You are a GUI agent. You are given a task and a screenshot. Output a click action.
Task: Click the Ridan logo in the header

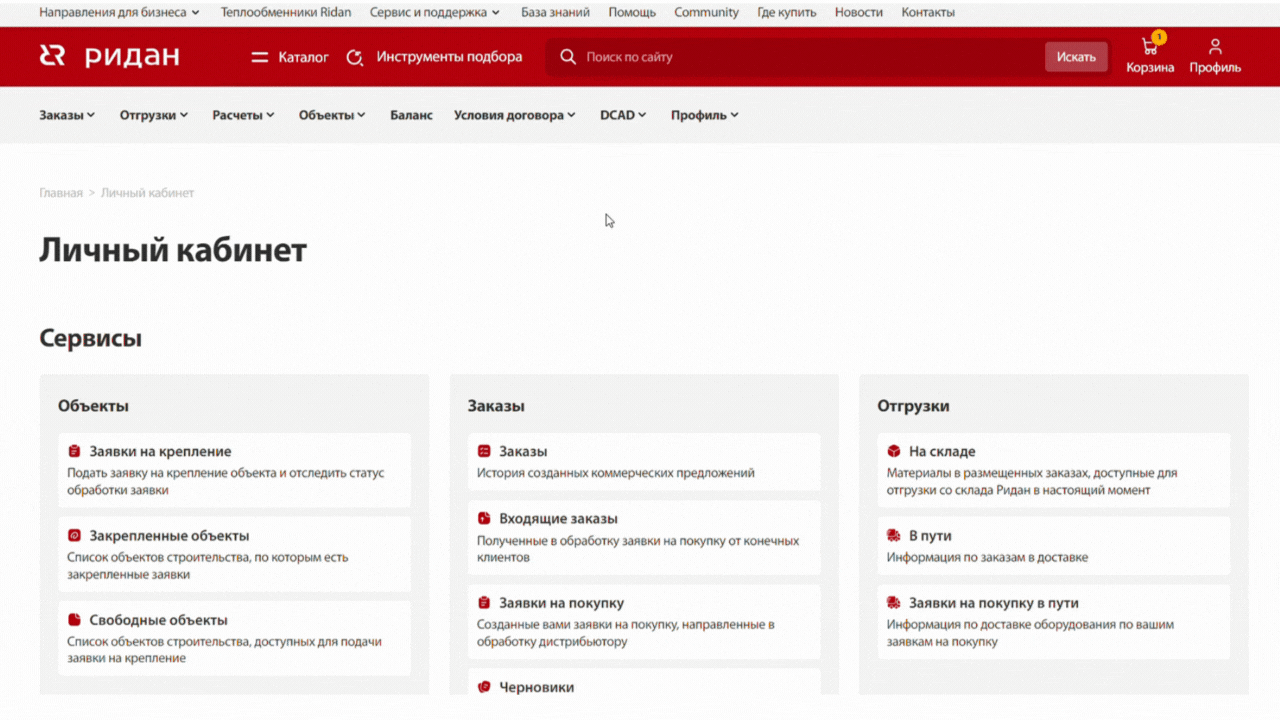click(109, 57)
